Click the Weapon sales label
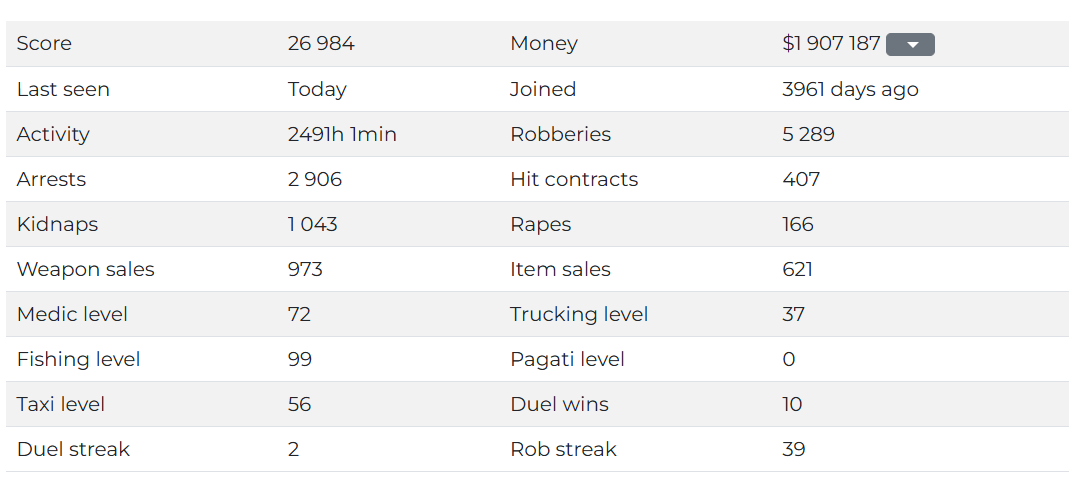This screenshot has width=1078, height=497. [x=86, y=269]
